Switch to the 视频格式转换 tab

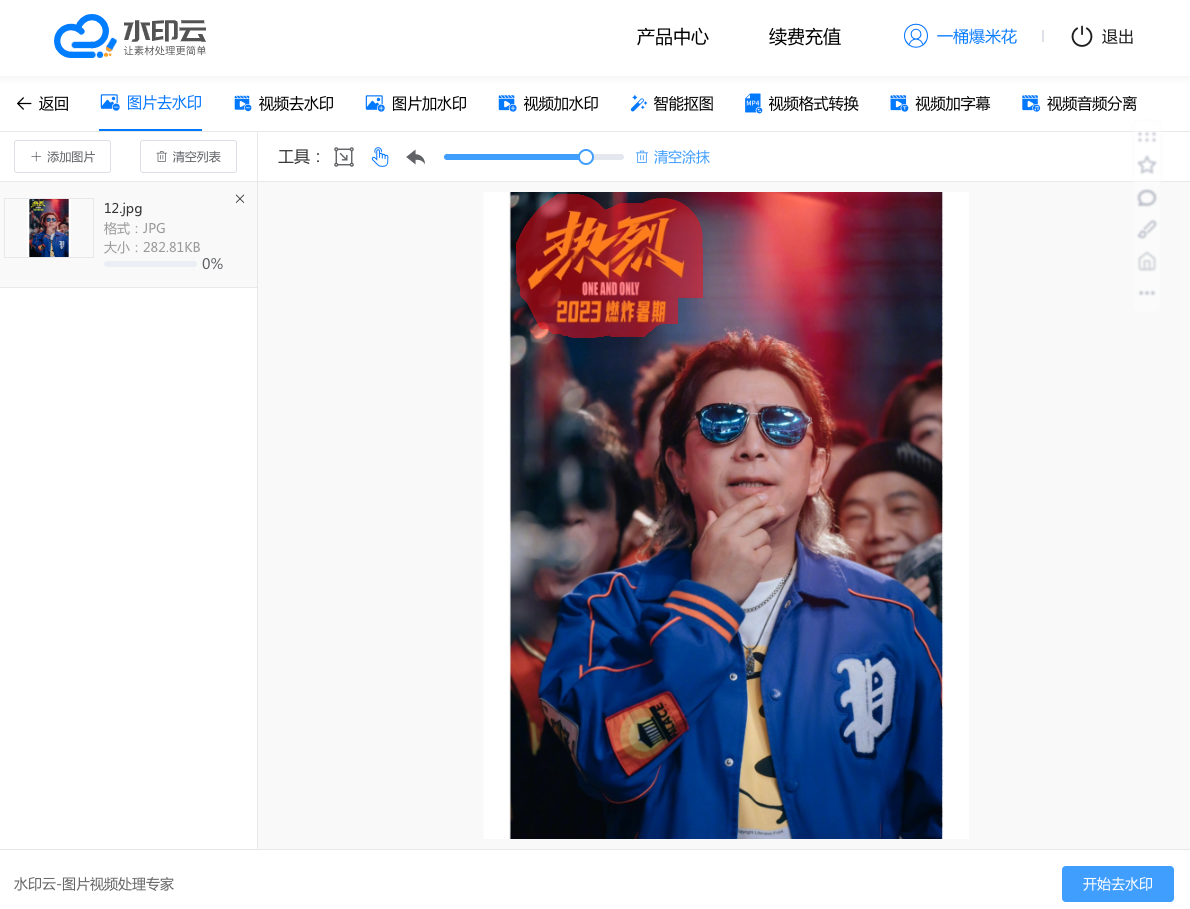(x=814, y=103)
